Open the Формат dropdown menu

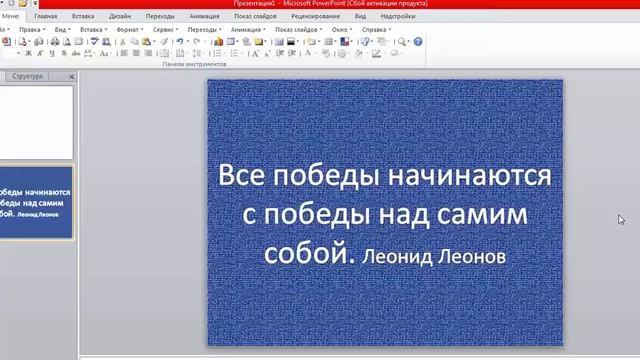130,30
